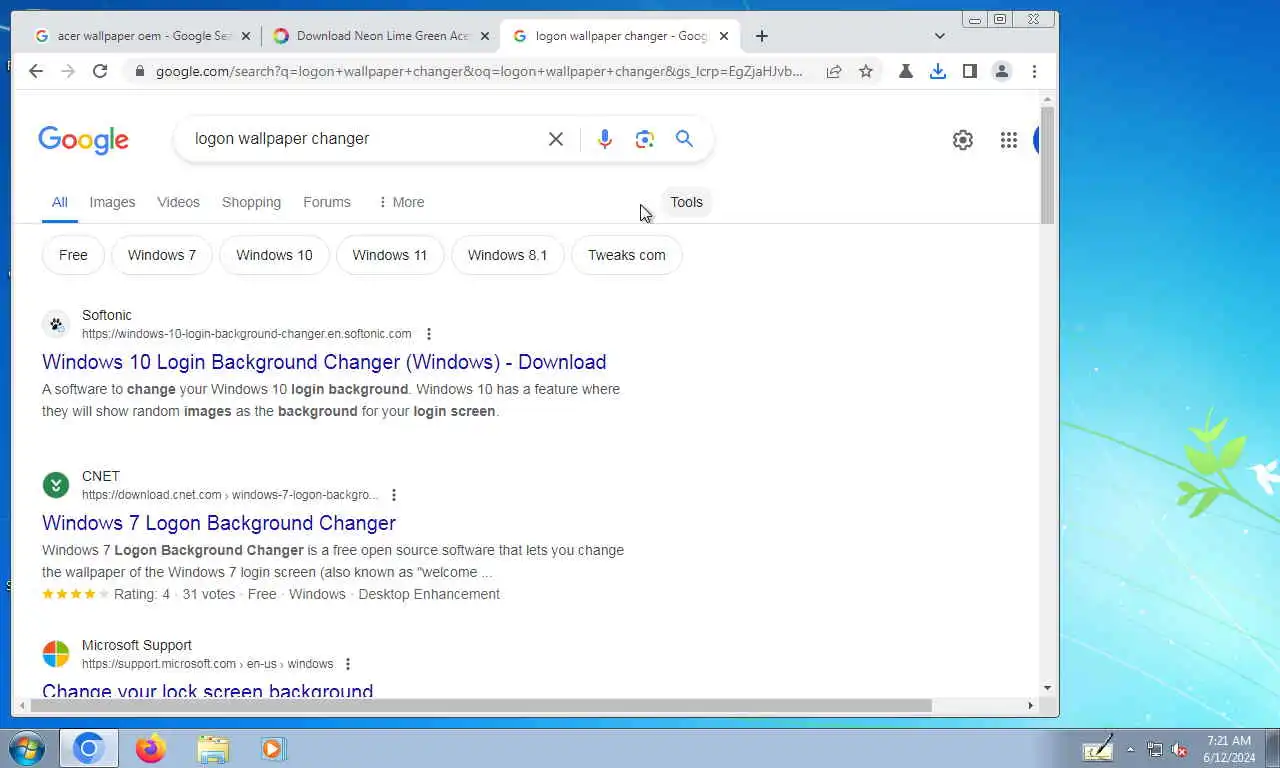Apply the Tweaks com filter chip
Image resolution: width=1280 pixels, height=768 pixels.
[x=627, y=255]
